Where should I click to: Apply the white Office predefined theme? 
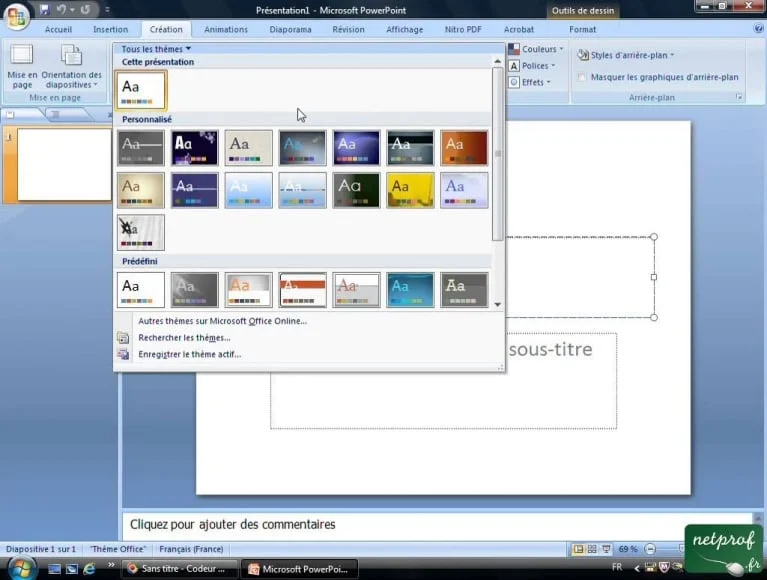[141, 290]
